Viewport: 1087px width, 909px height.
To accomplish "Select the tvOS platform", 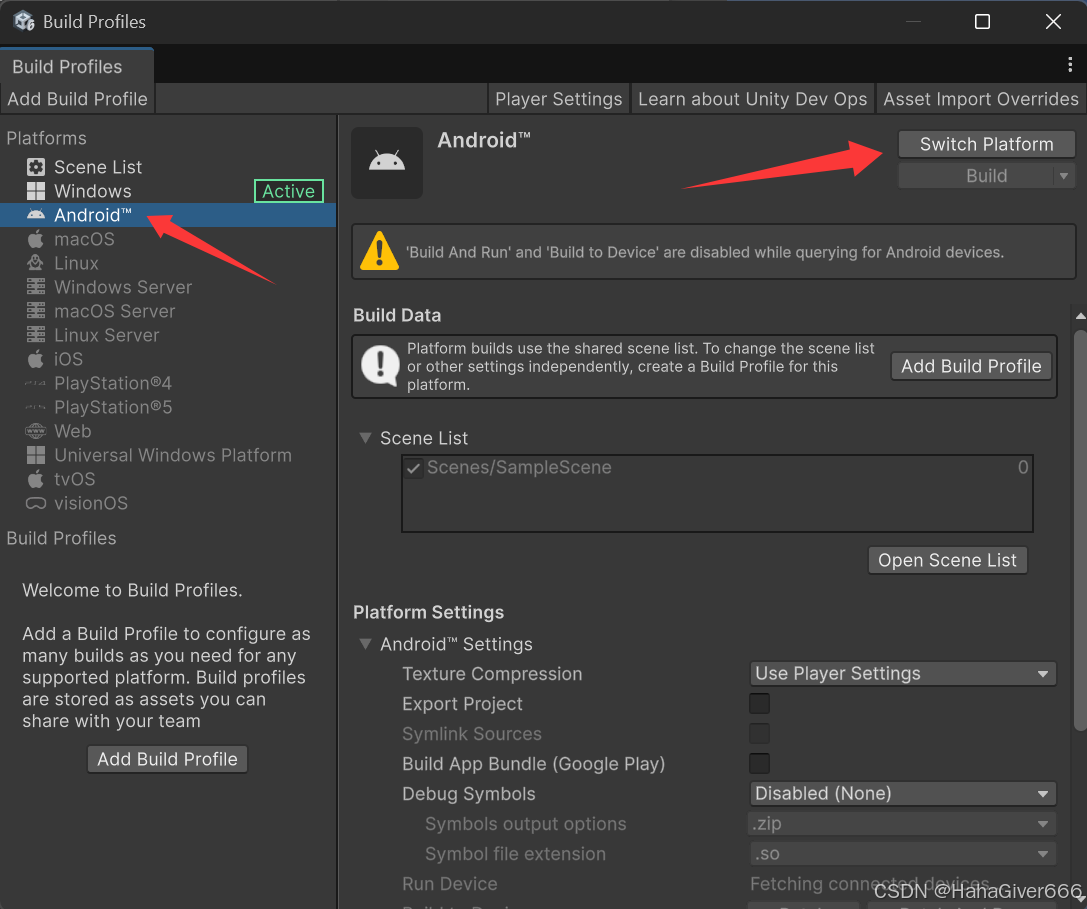I will 168,479.
